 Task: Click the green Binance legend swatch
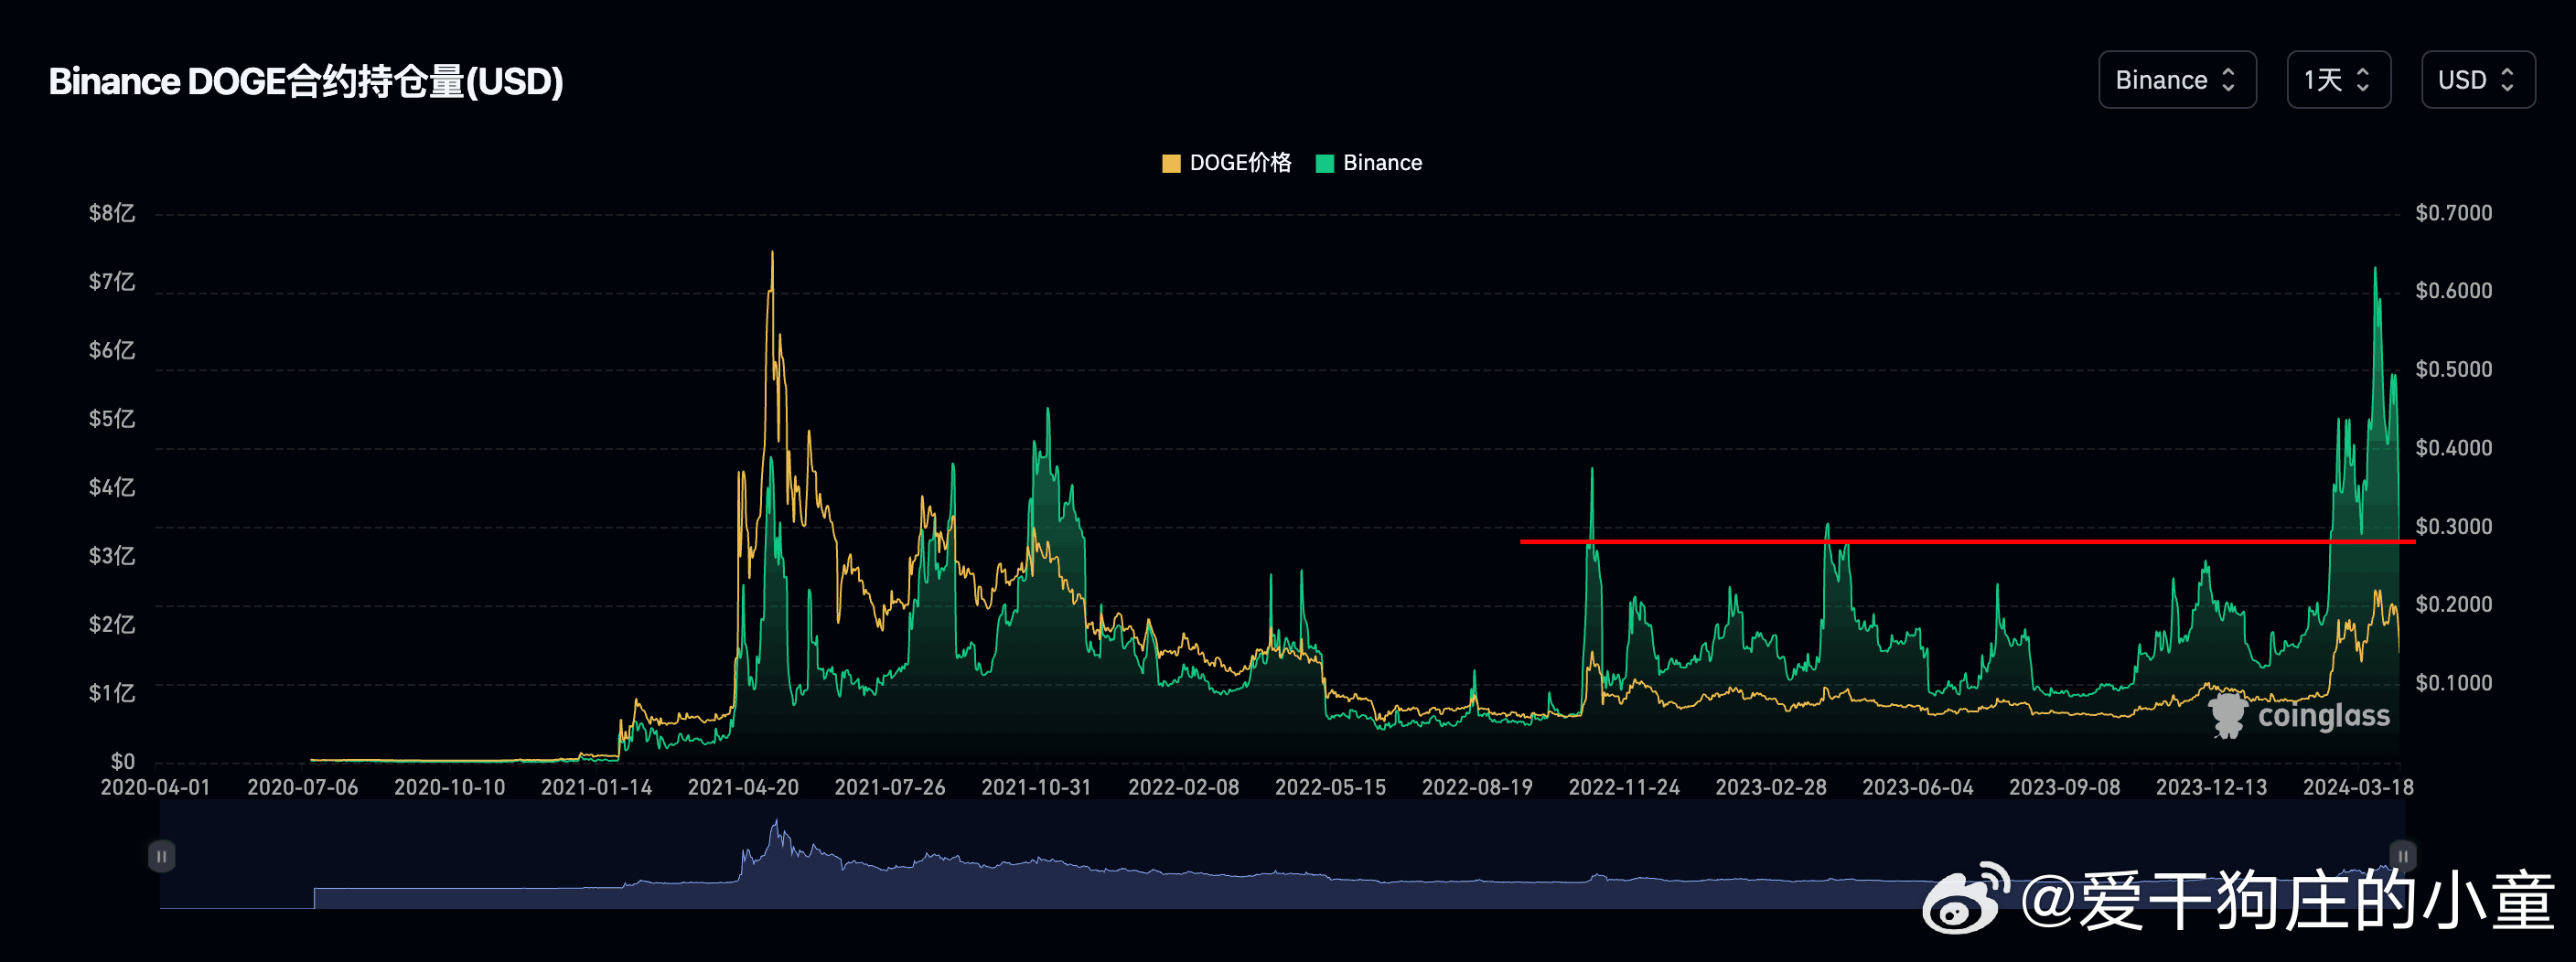point(1325,164)
